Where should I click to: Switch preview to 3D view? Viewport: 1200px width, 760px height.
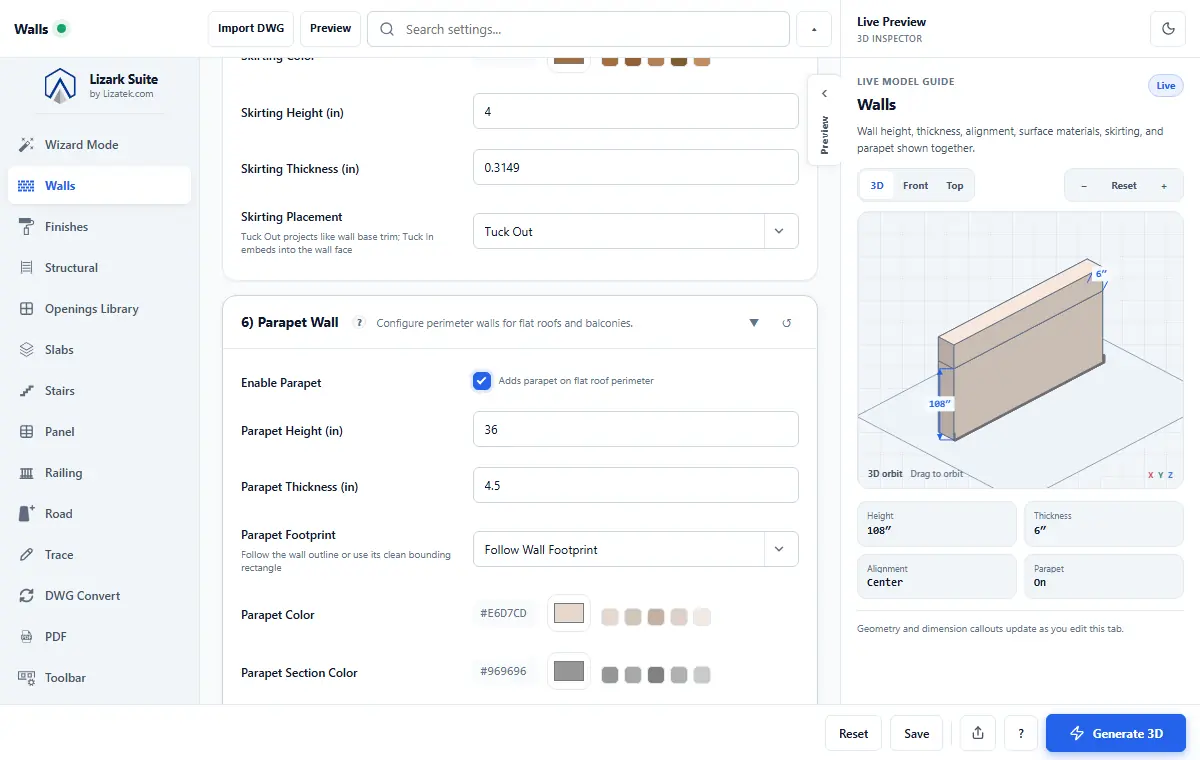coord(877,186)
